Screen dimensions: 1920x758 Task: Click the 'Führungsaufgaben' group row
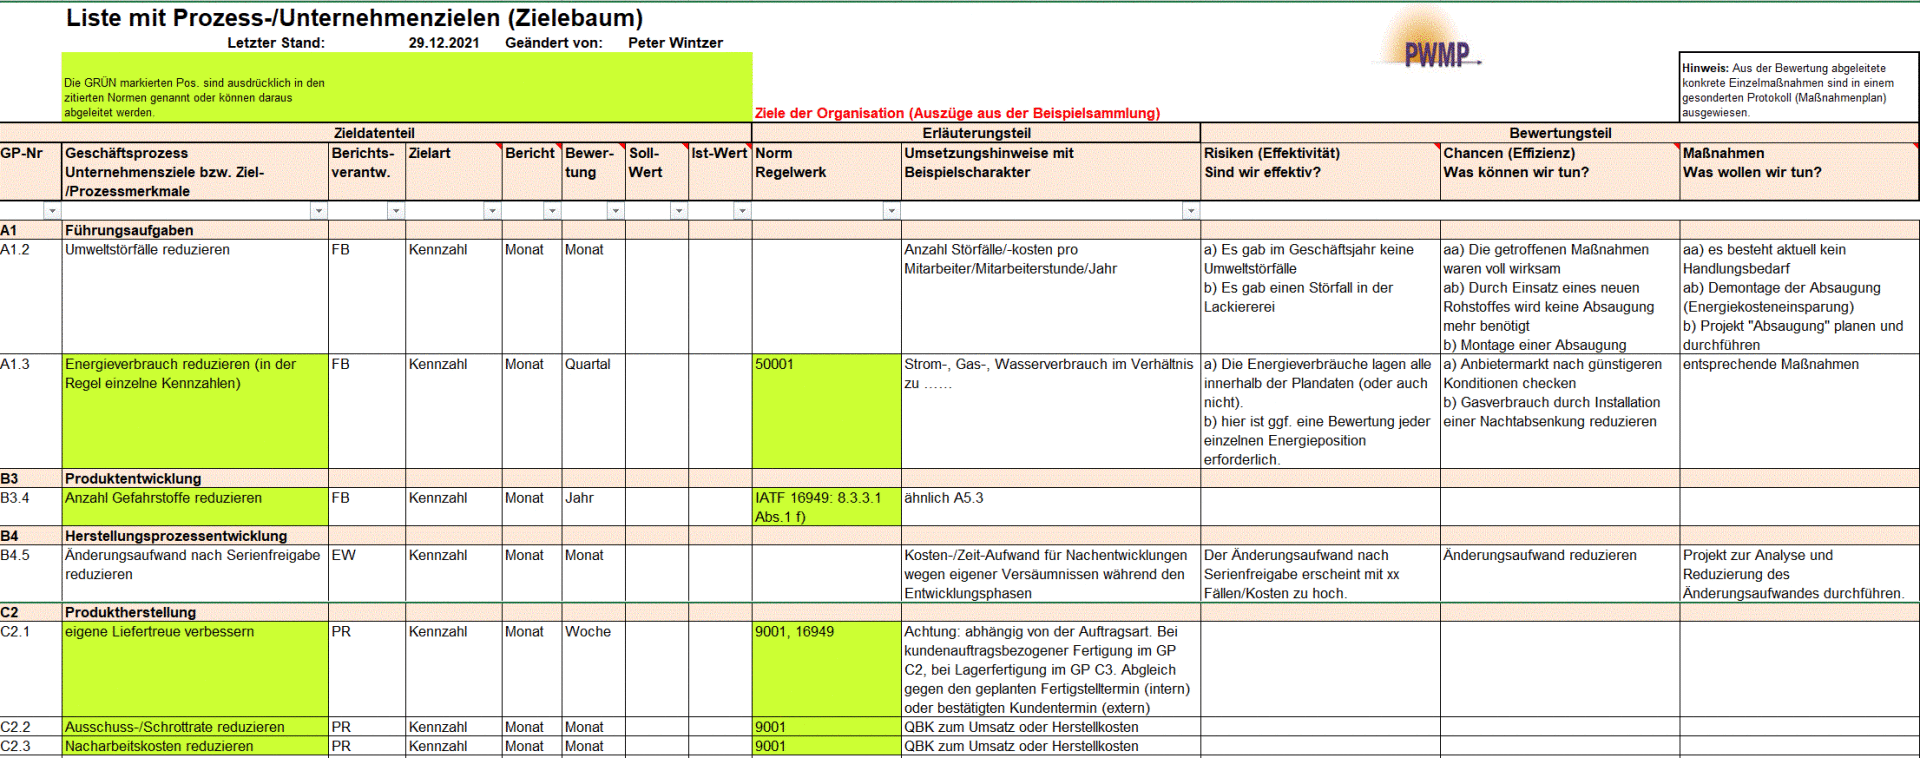coord(130,230)
